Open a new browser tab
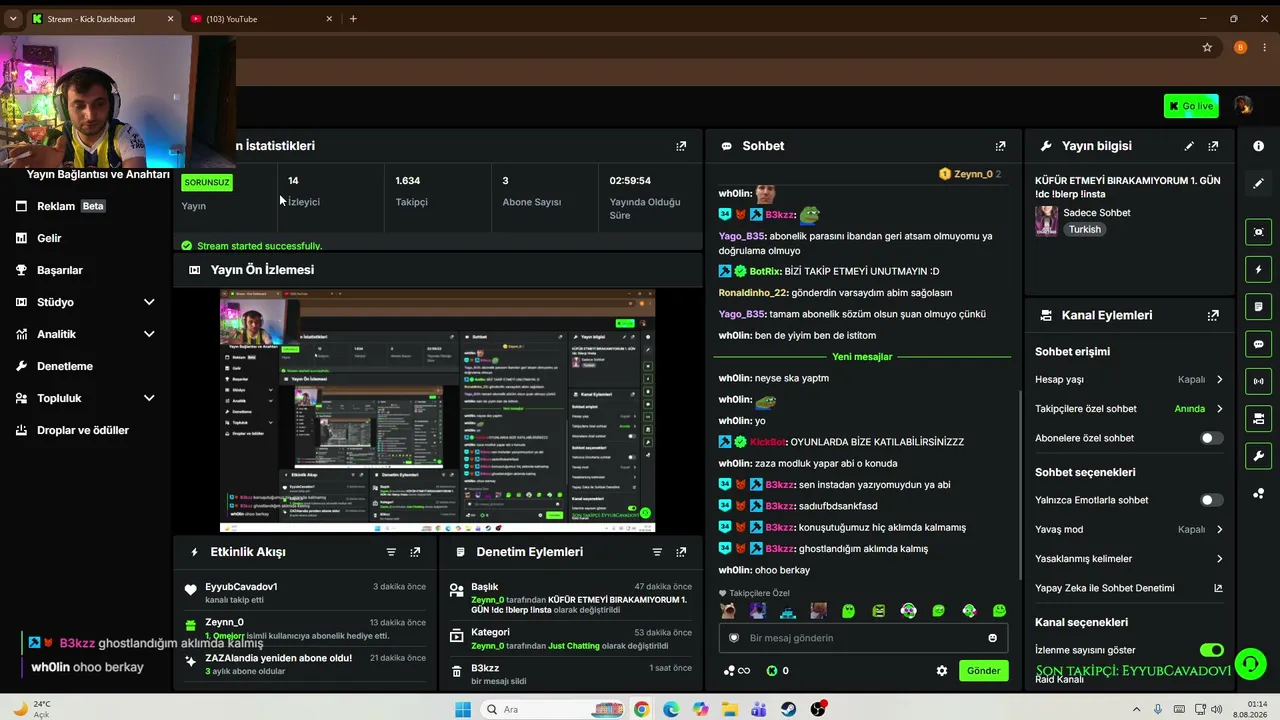 pos(353,19)
